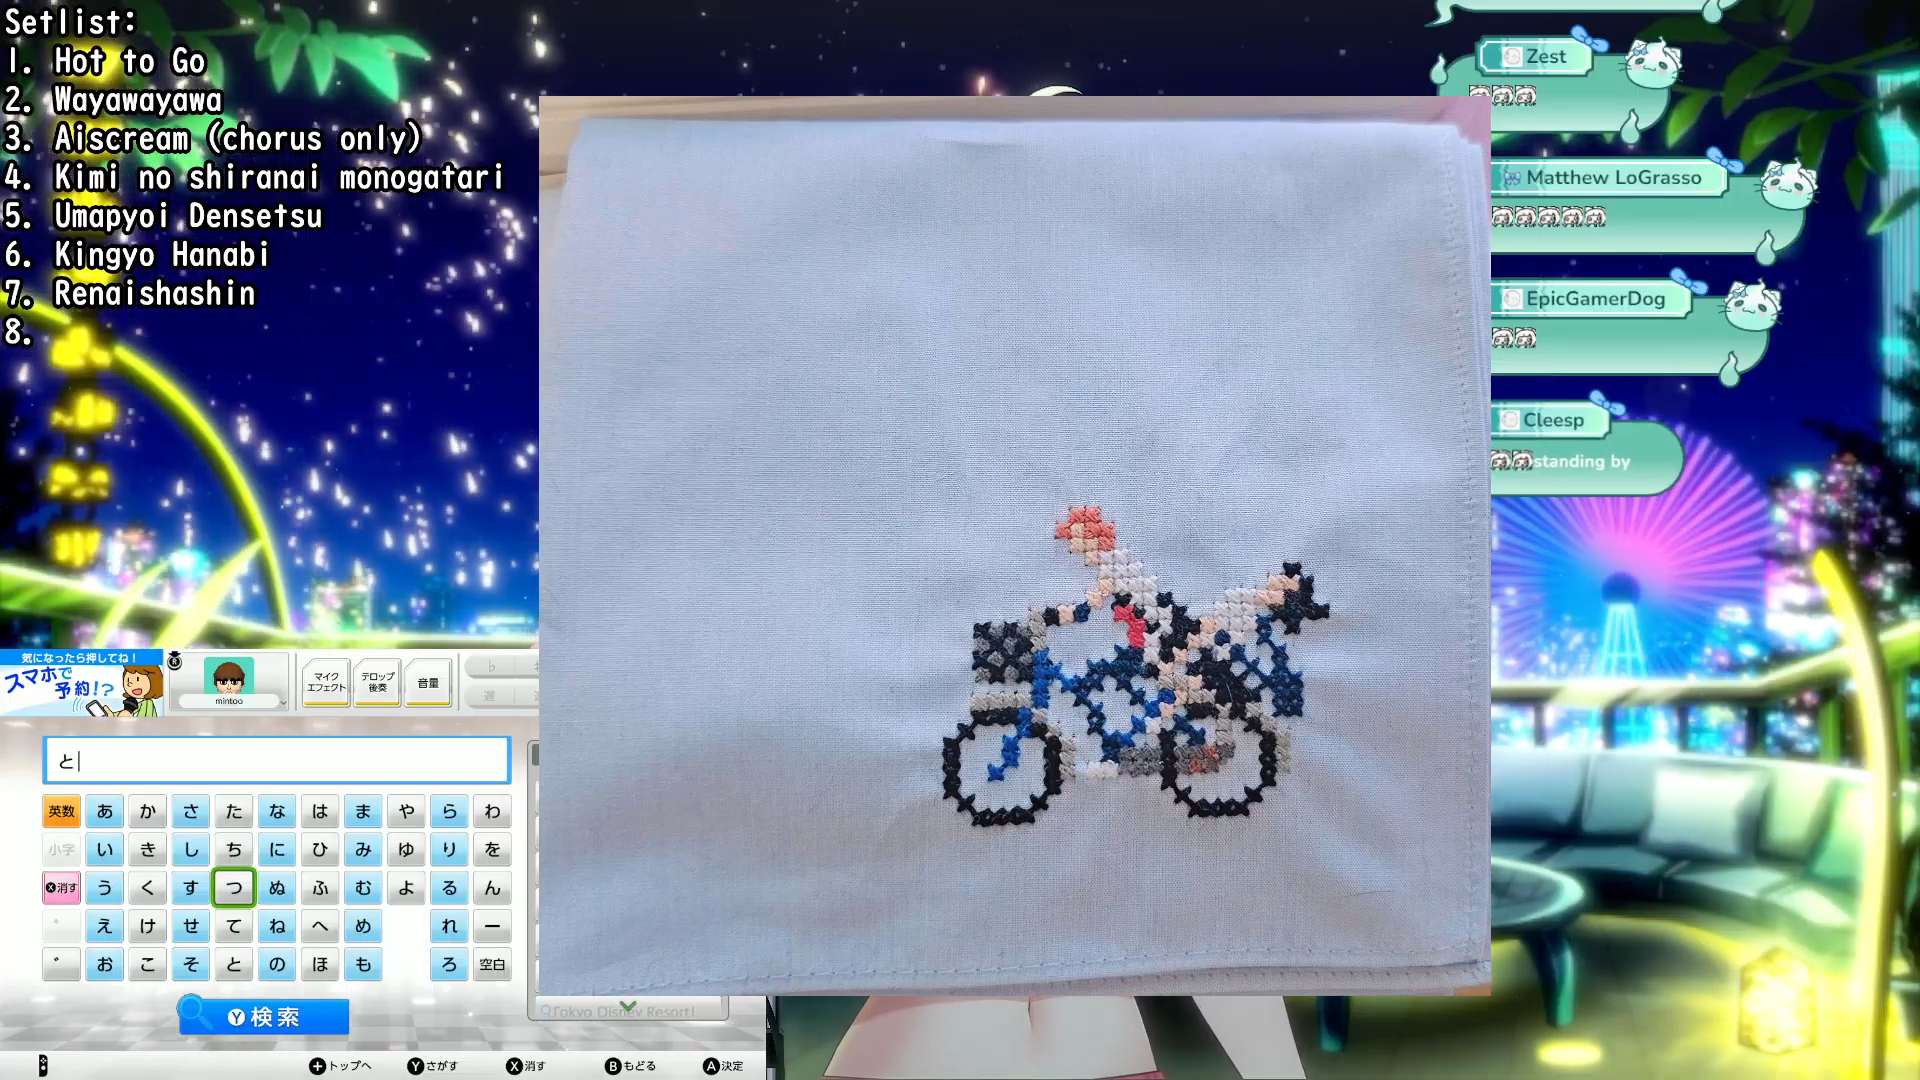Toggle the dakuten voiced mark key
Image resolution: width=1920 pixels, height=1080 pixels.
pos(61,964)
